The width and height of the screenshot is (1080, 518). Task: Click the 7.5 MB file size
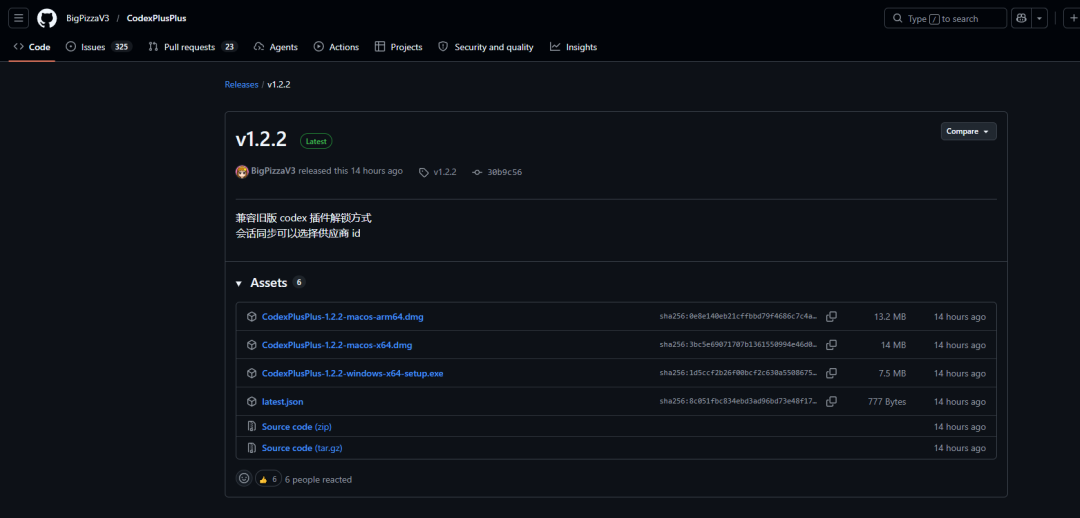coord(893,373)
